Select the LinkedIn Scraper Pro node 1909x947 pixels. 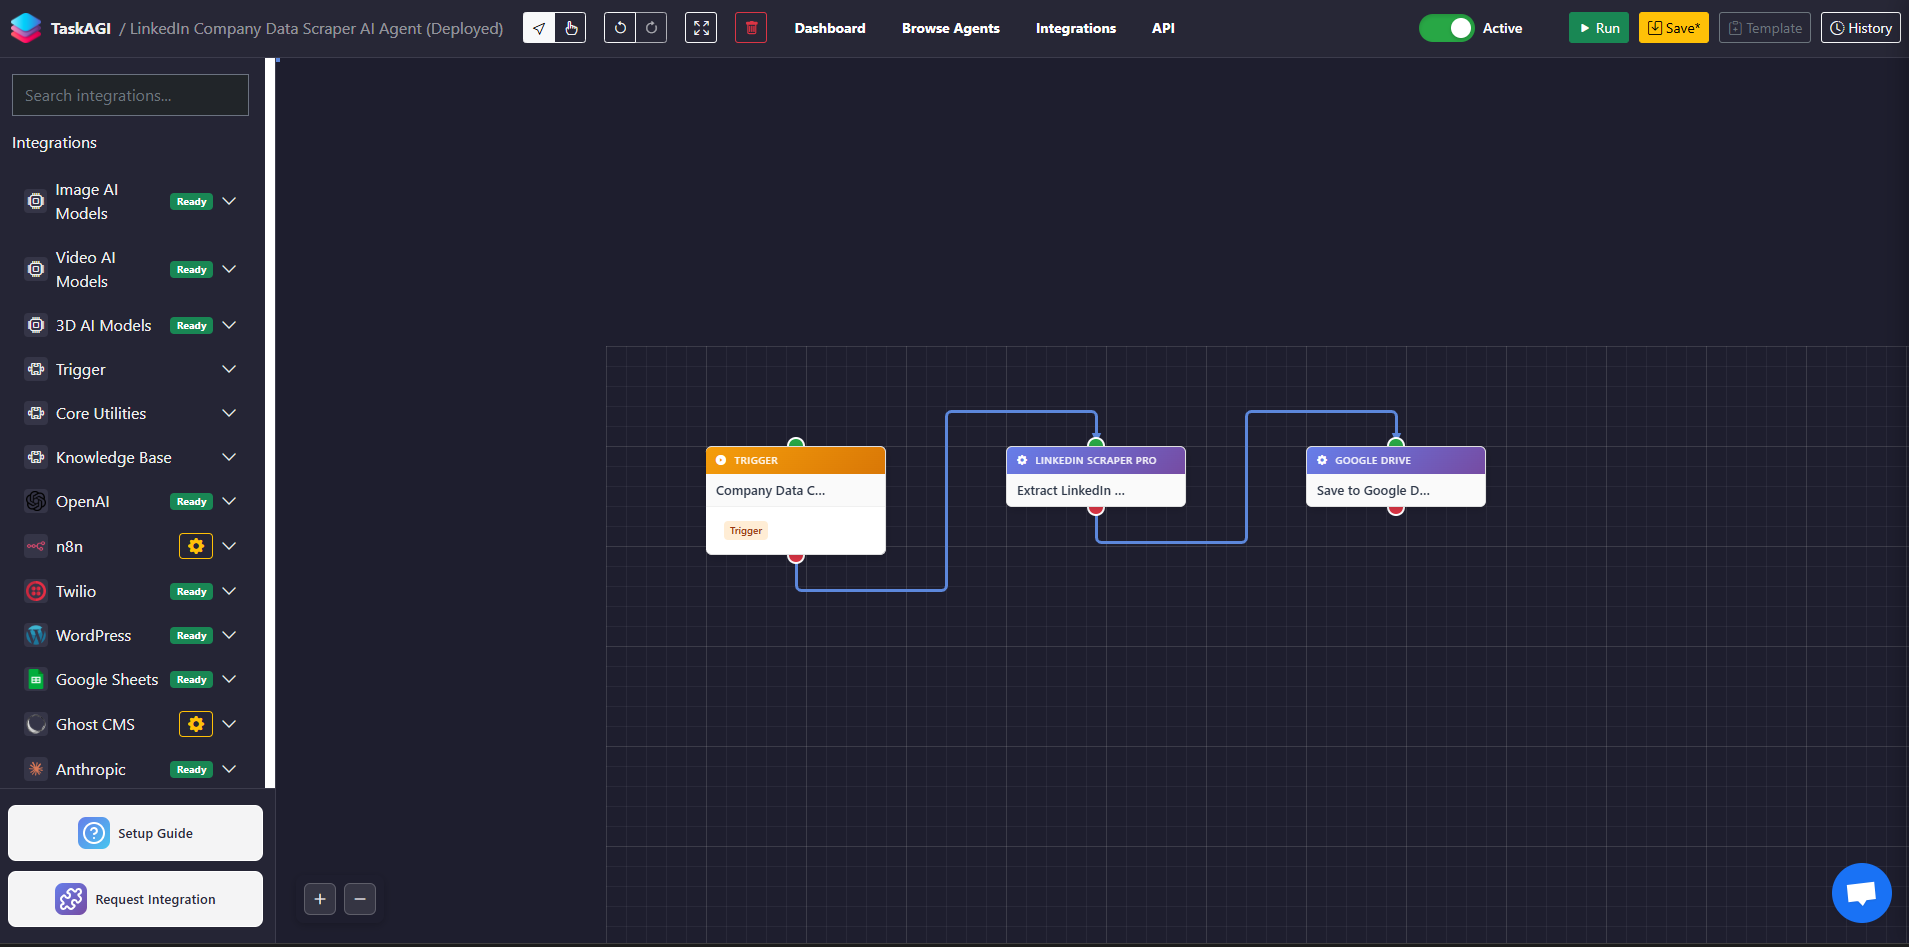[x=1096, y=476]
